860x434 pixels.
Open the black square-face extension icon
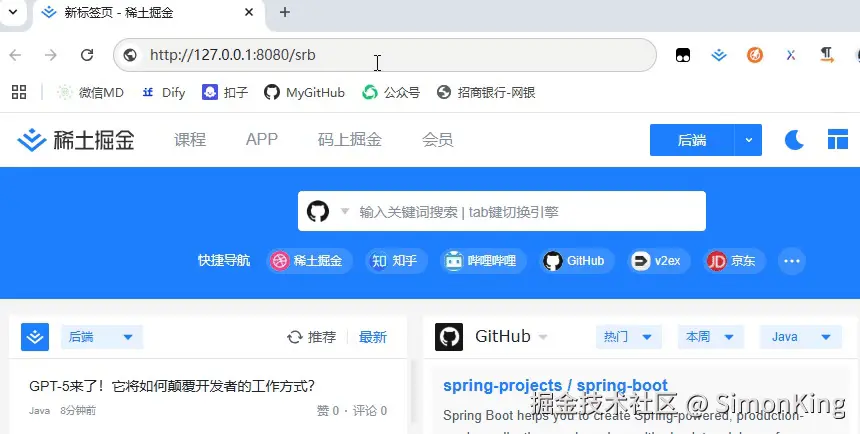tap(683, 55)
